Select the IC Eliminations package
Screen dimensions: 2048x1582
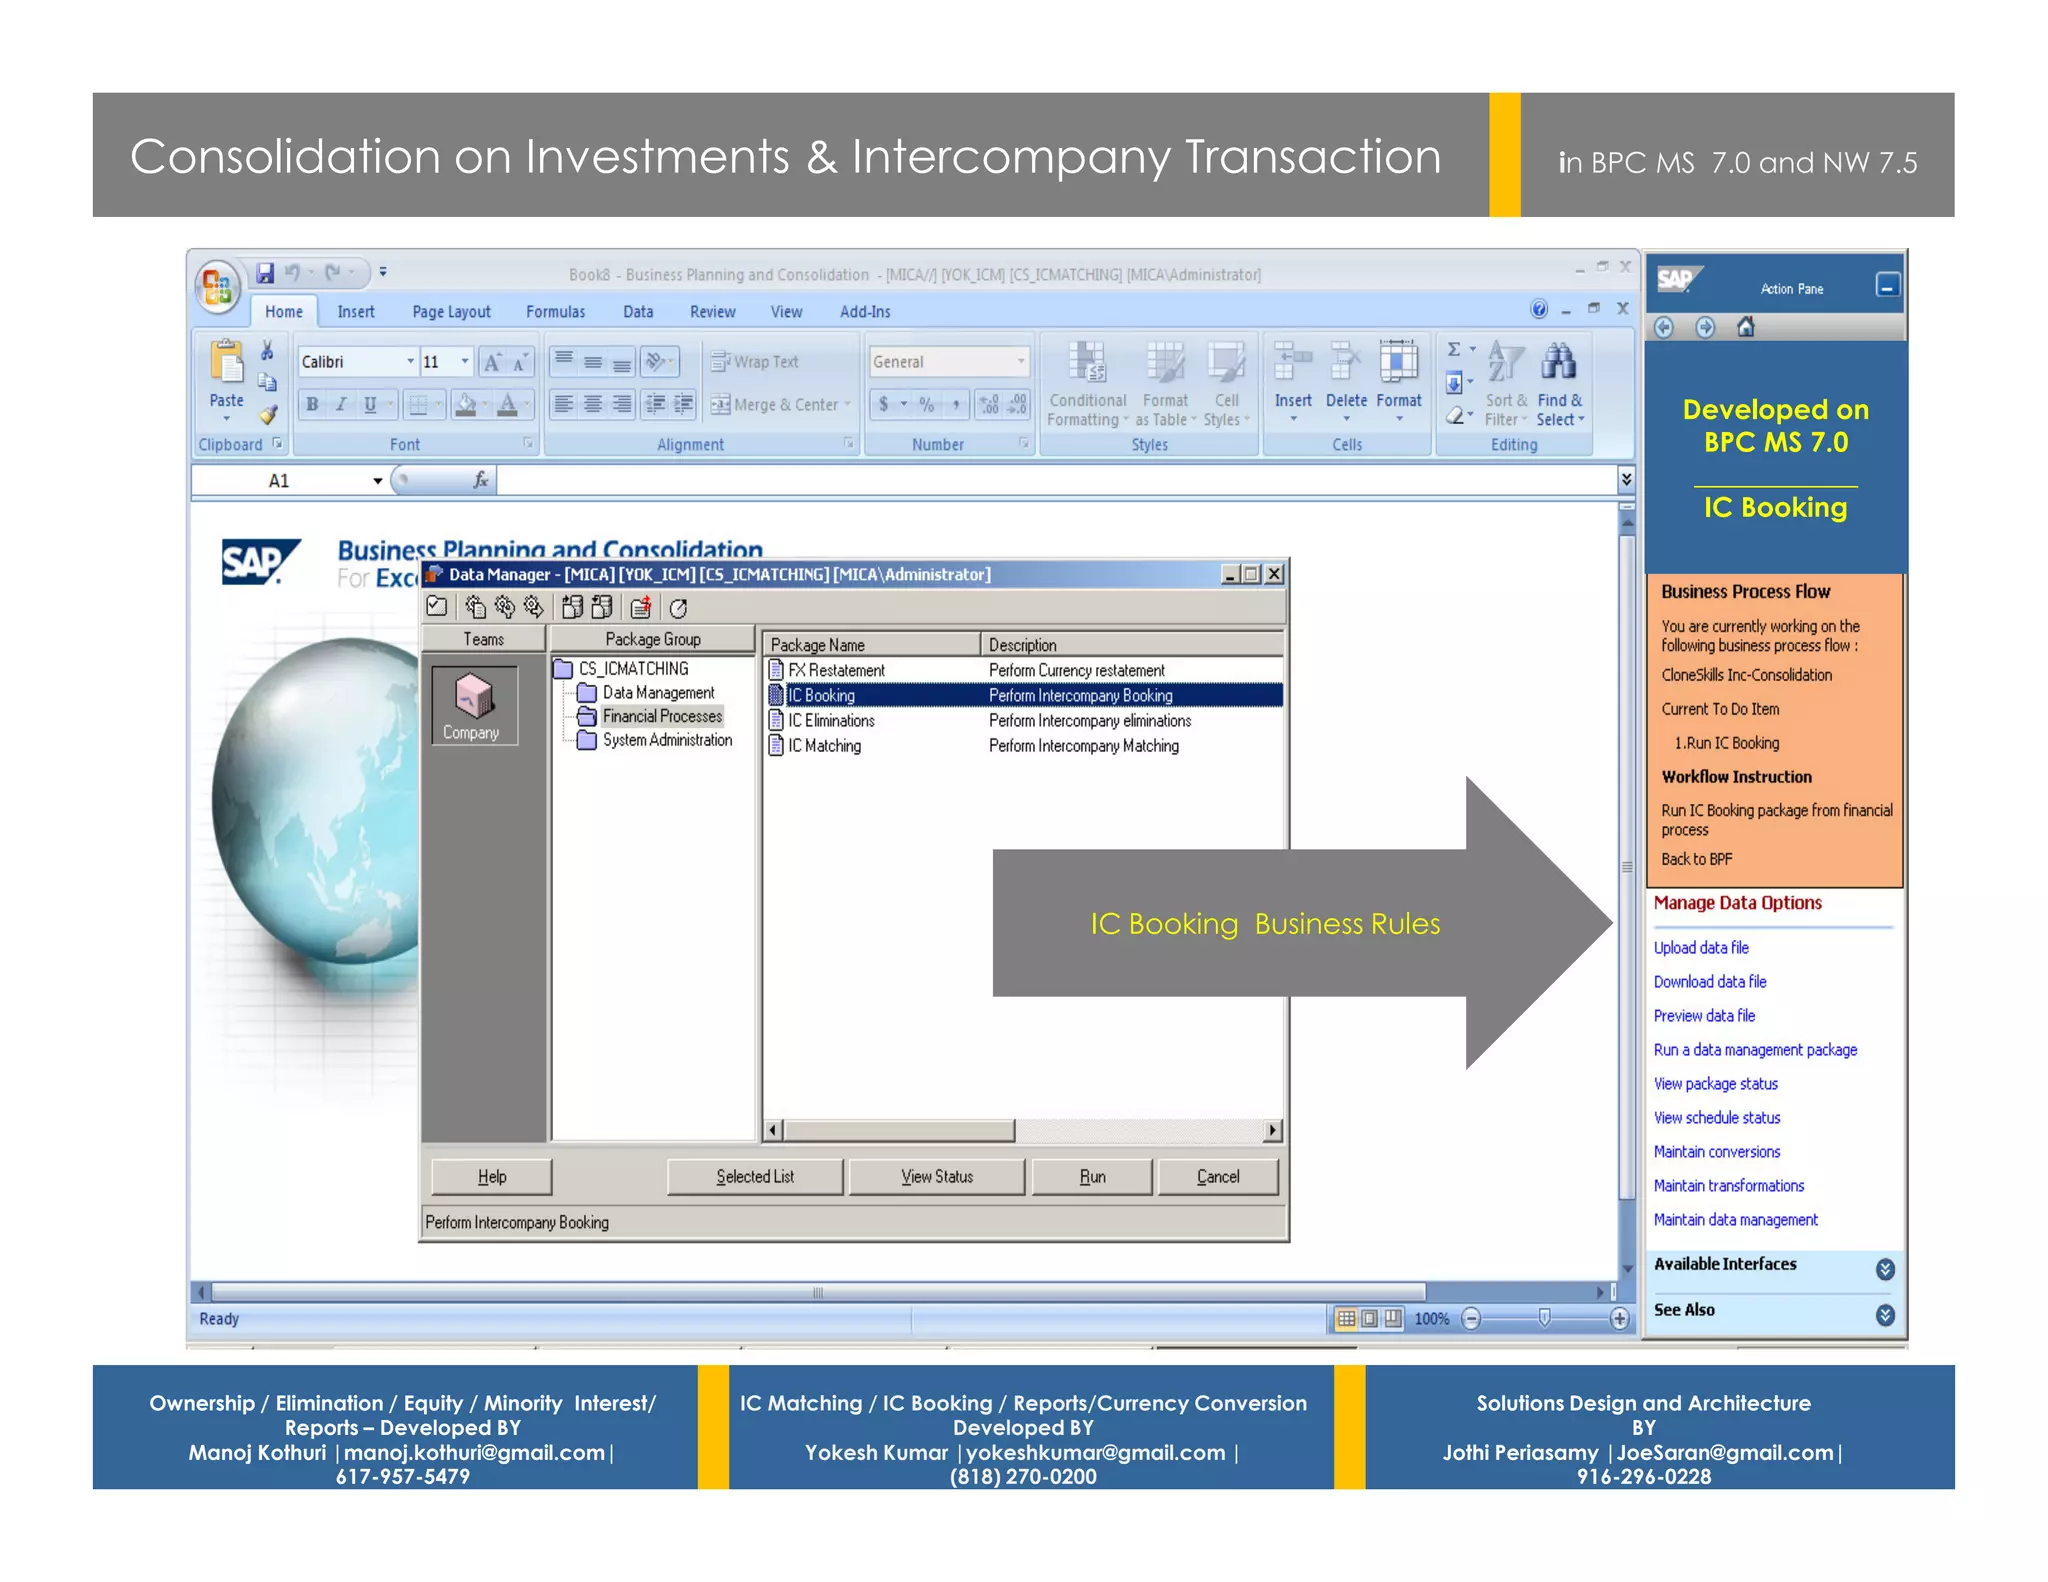pyautogui.click(x=1025, y=721)
